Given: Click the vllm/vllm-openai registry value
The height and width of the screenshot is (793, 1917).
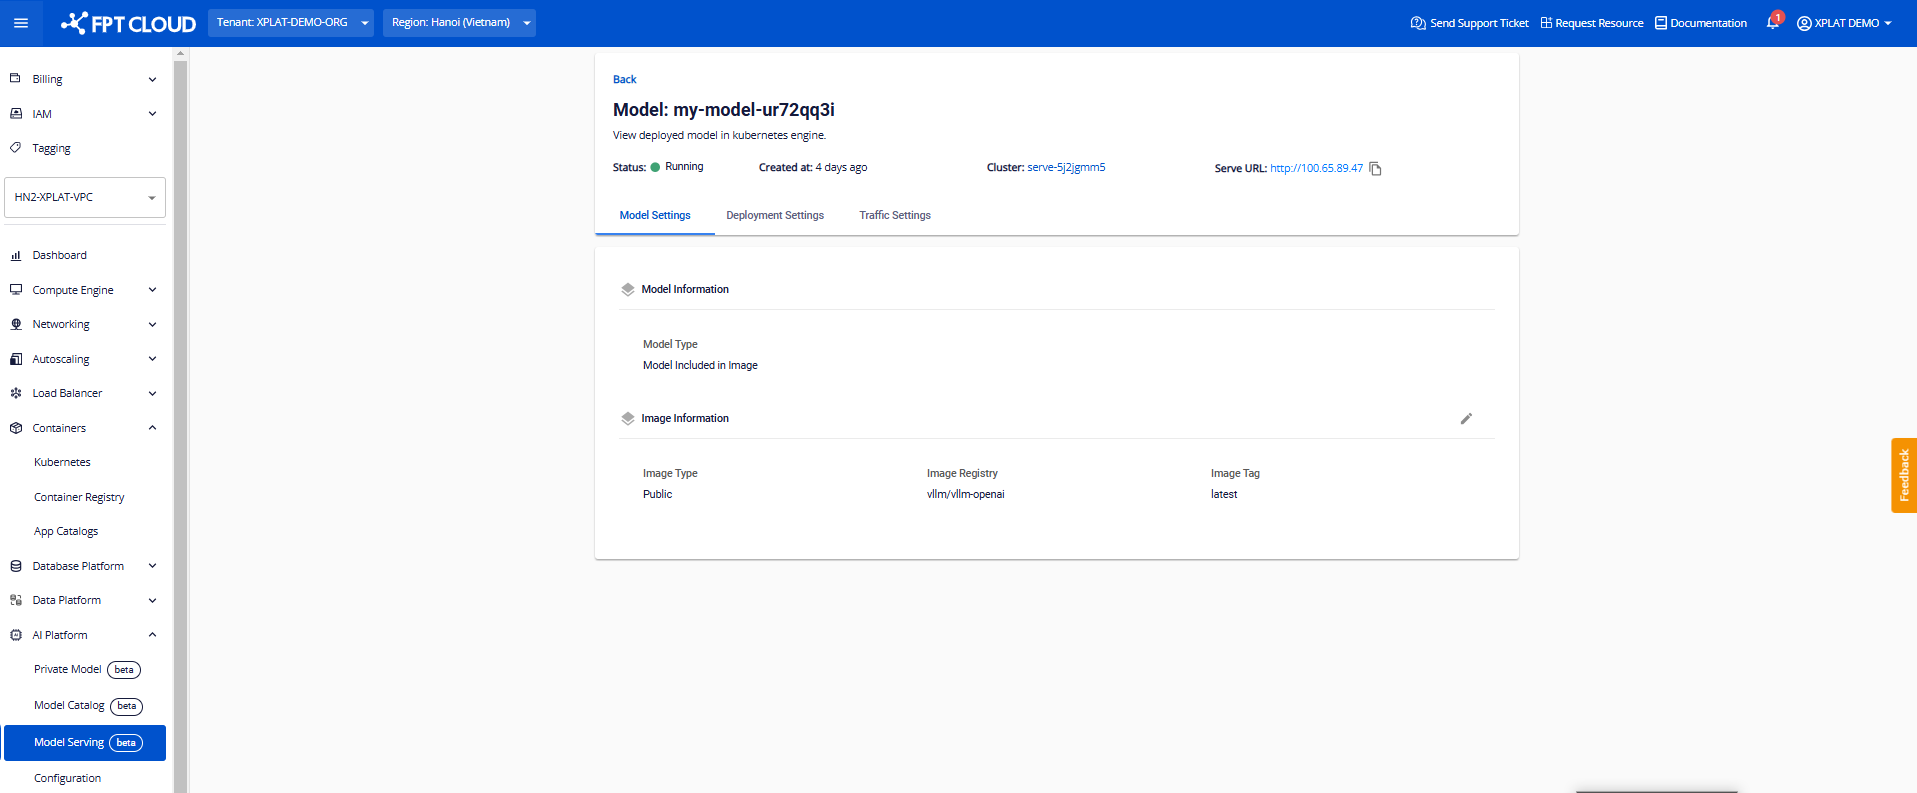Looking at the screenshot, I should 965,494.
